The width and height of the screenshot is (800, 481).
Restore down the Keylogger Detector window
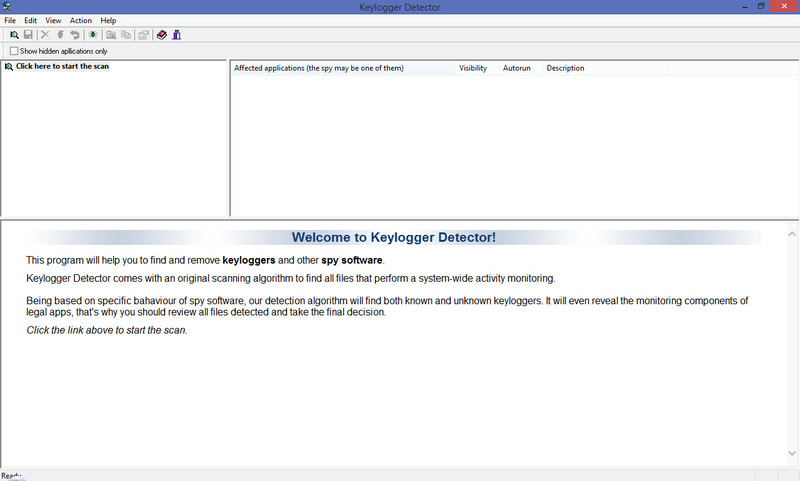tap(761, 7)
